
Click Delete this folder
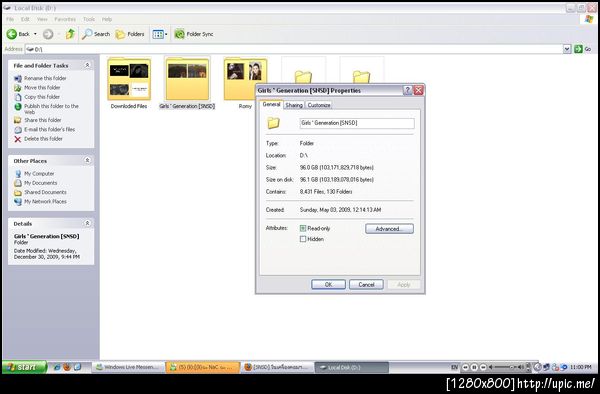pyautogui.click(x=38, y=139)
